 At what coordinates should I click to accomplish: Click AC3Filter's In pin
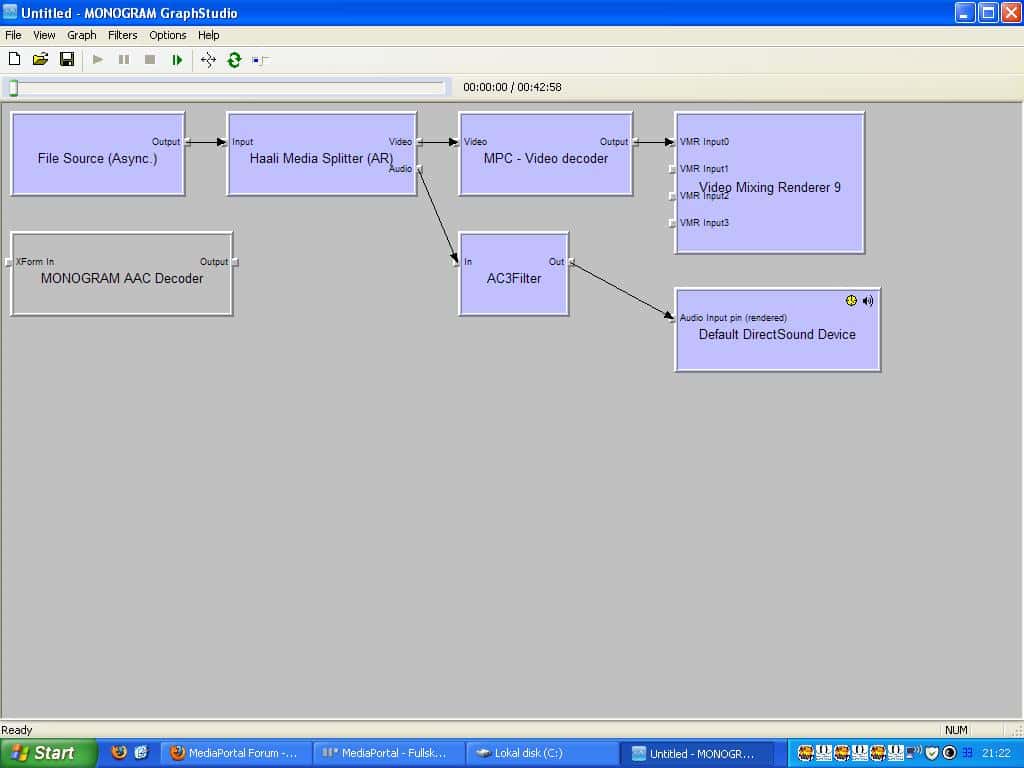click(456, 262)
